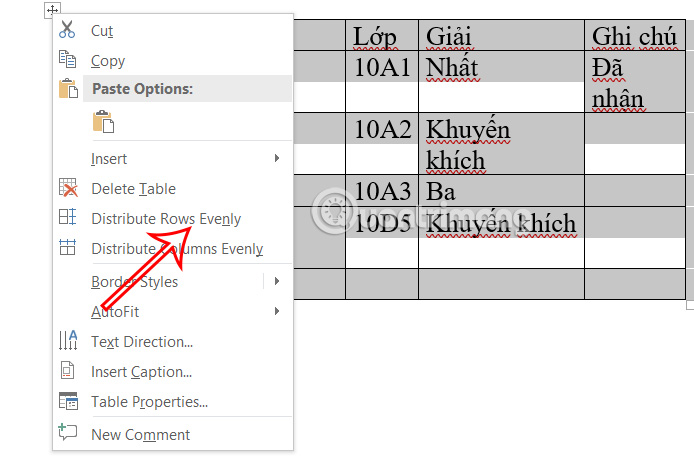The height and width of the screenshot is (456, 694).
Task: Click the Text Direction icon
Action: point(68,340)
